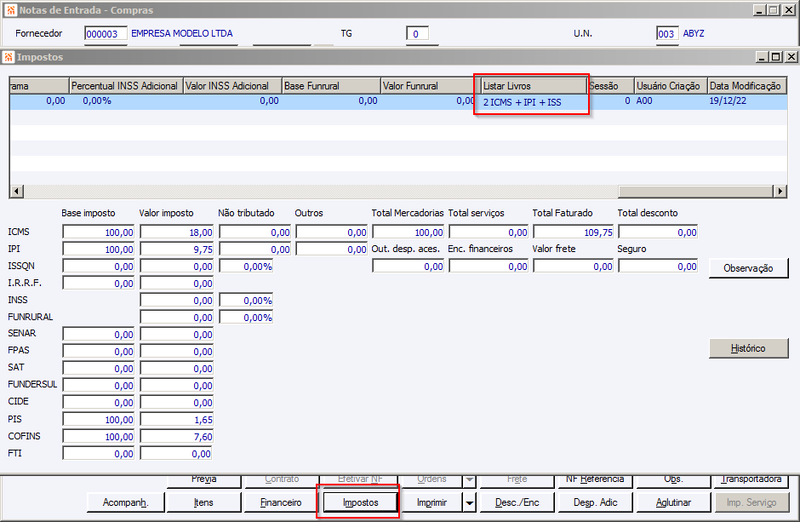This screenshot has height=522, width=800.
Task: Click the Notas de Entrada window icon
Action: tap(10, 10)
